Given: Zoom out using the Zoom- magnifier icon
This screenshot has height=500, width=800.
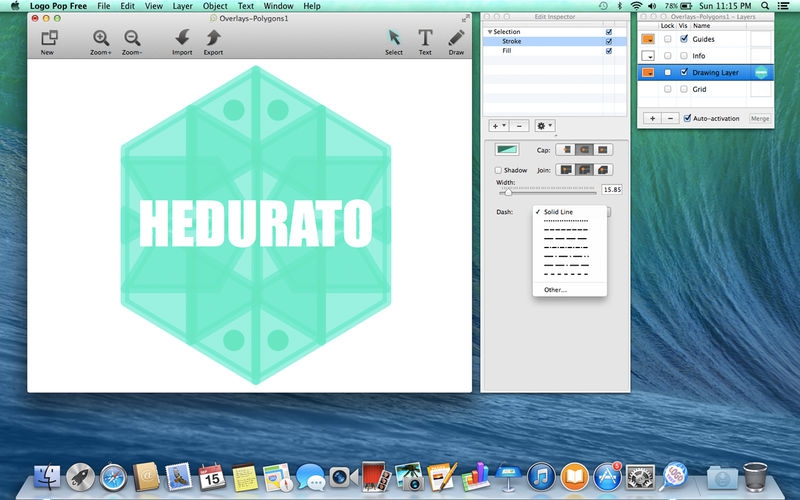Looking at the screenshot, I should pyautogui.click(x=132, y=39).
